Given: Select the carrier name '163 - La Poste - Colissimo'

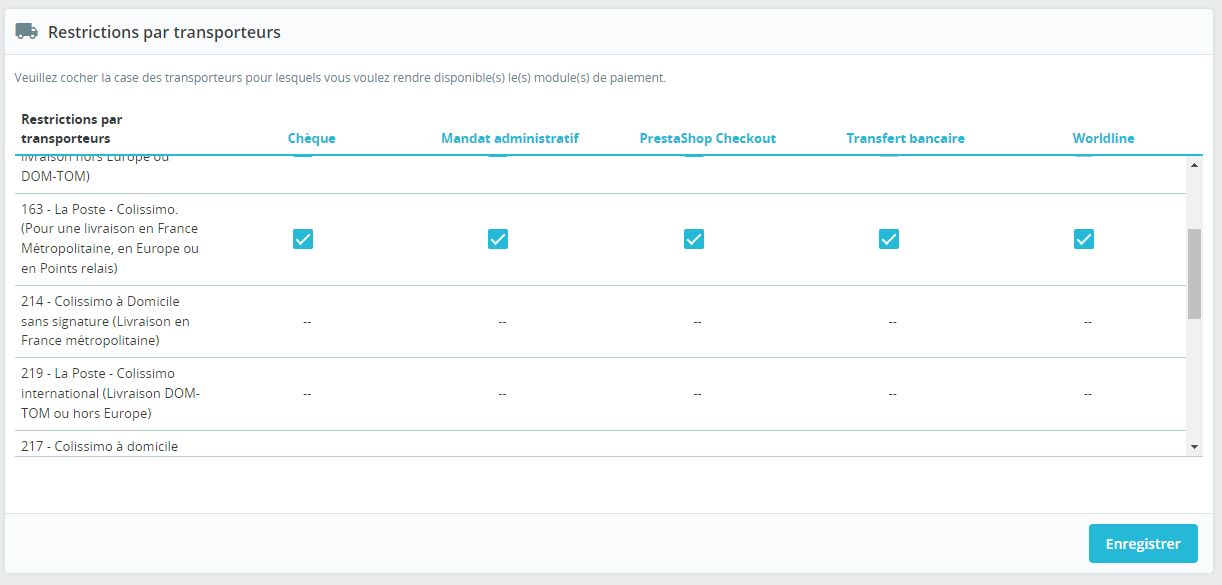Looking at the screenshot, I should (x=102, y=210).
